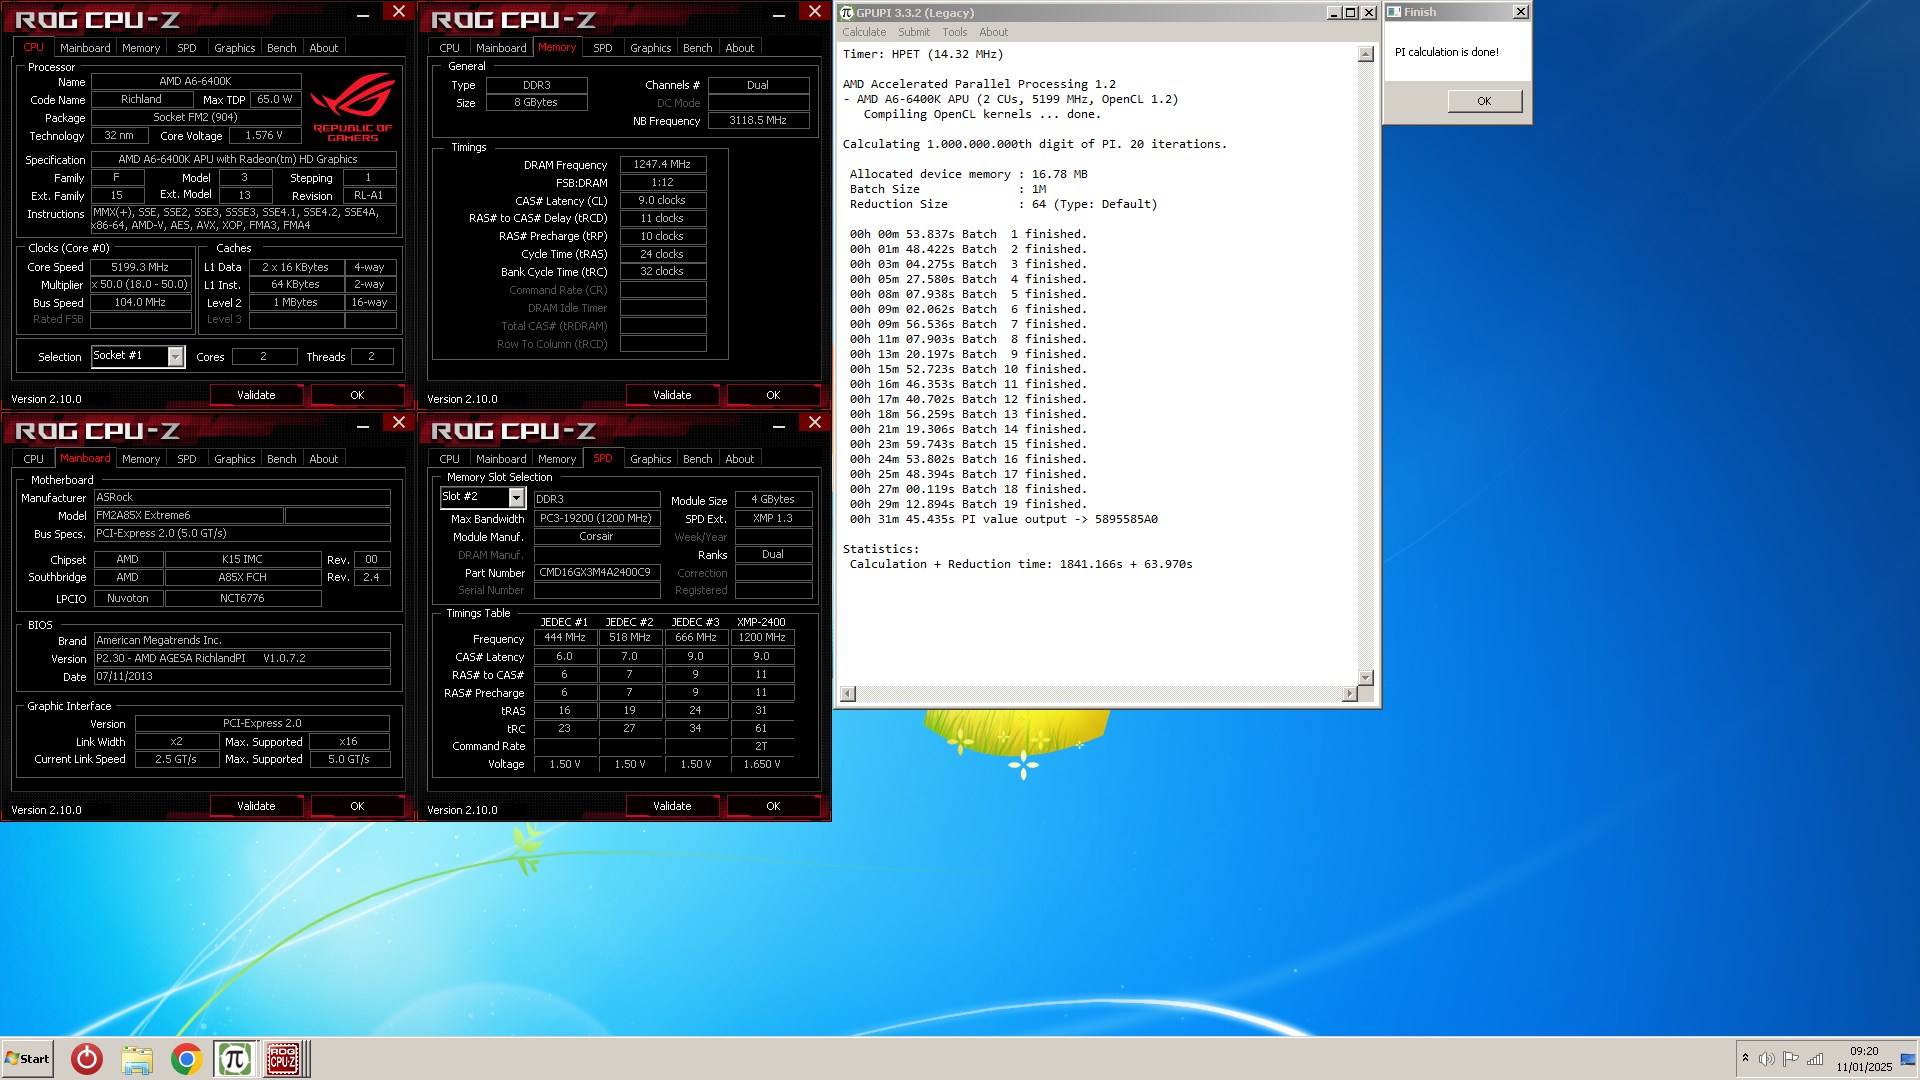Launch Google Chrome from taskbar

pos(186,1059)
